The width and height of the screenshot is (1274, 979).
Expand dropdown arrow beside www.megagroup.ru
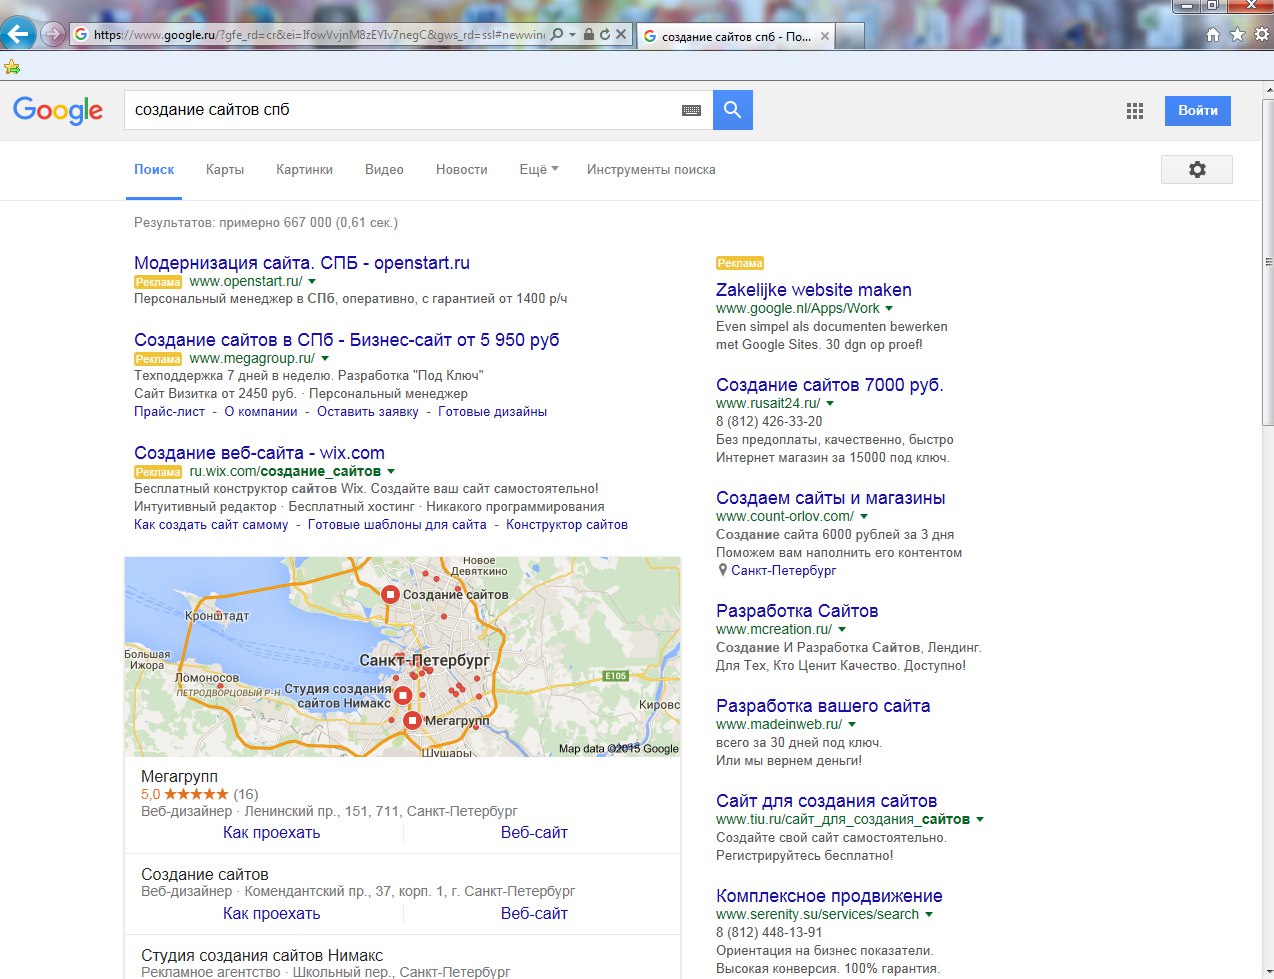(x=325, y=359)
